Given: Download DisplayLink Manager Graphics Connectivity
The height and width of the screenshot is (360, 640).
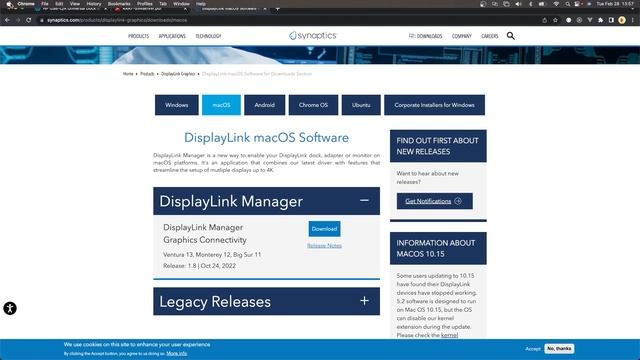Looking at the screenshot, I should [x=324, y=229].
